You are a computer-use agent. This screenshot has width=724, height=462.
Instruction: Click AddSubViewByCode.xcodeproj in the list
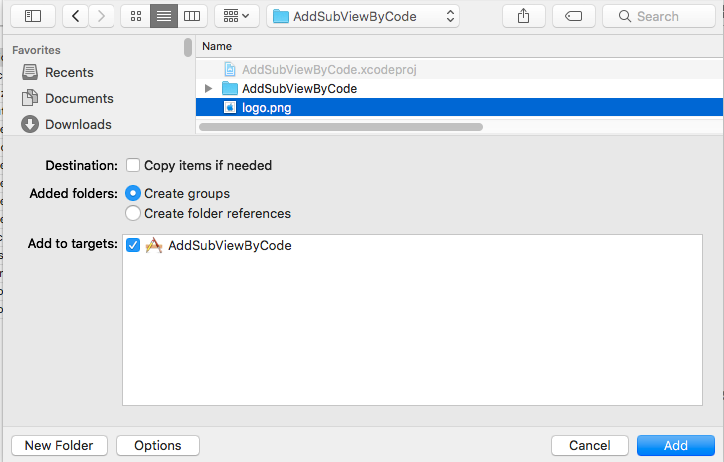[459, 69]
